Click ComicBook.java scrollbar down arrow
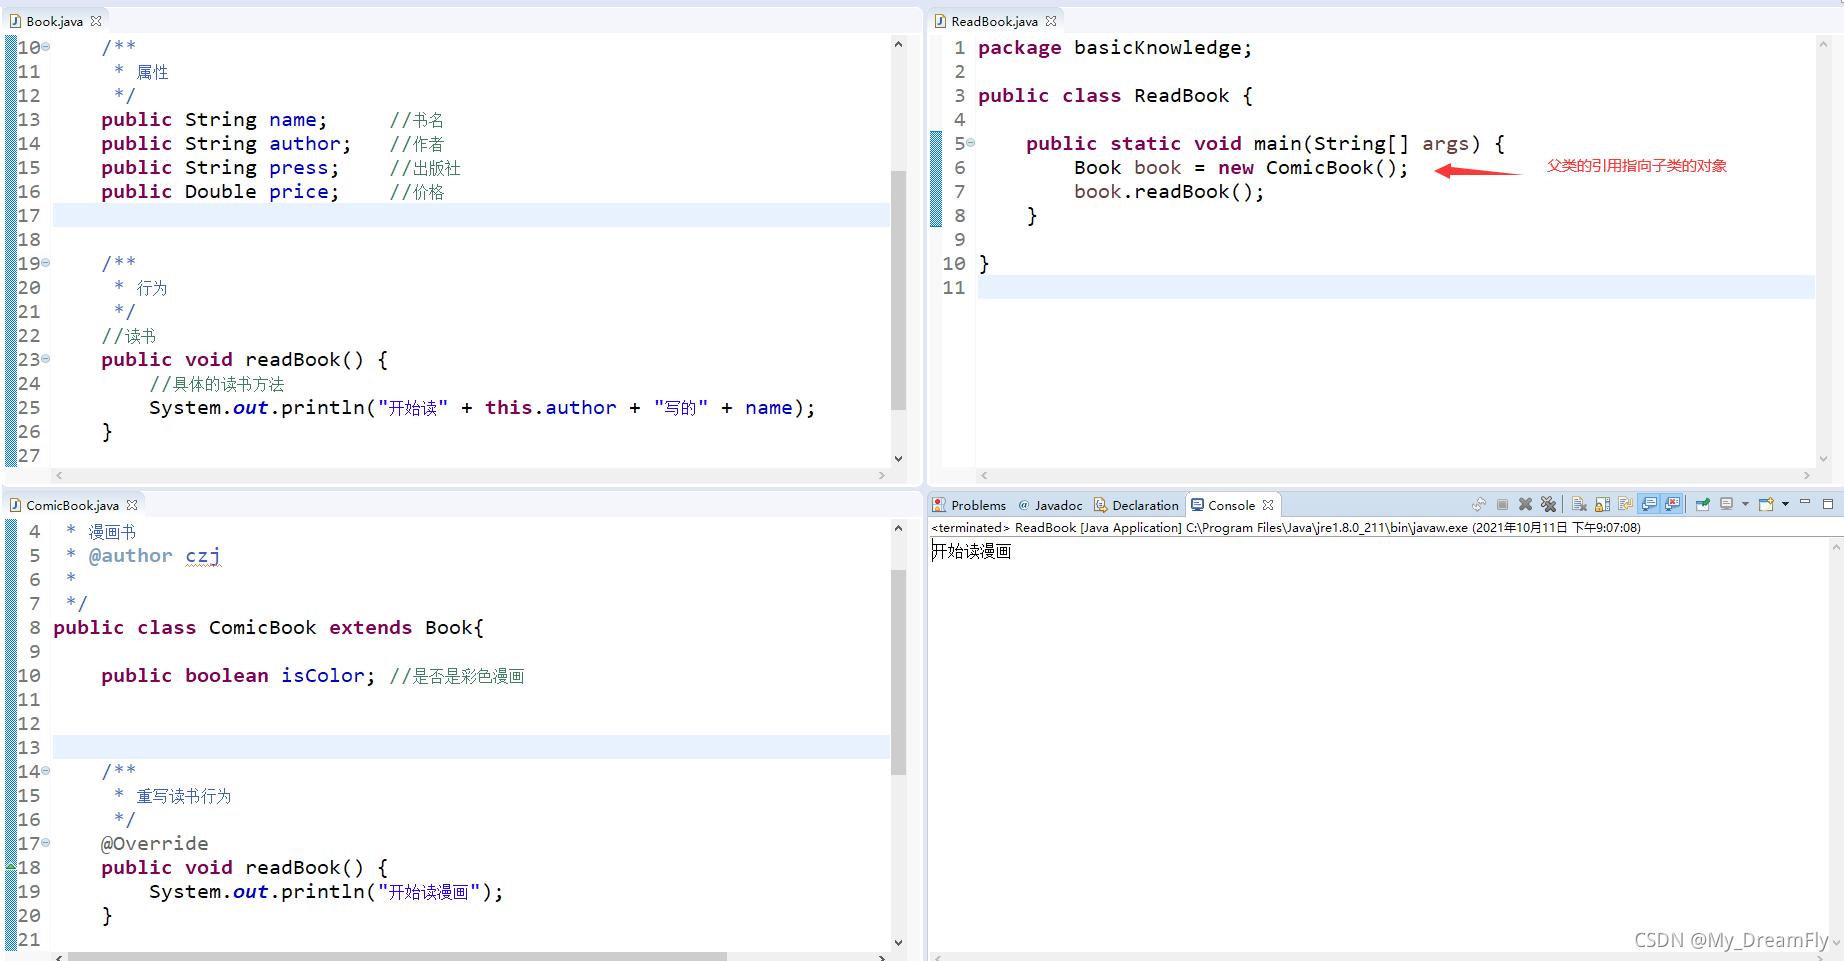 point(898,942)
